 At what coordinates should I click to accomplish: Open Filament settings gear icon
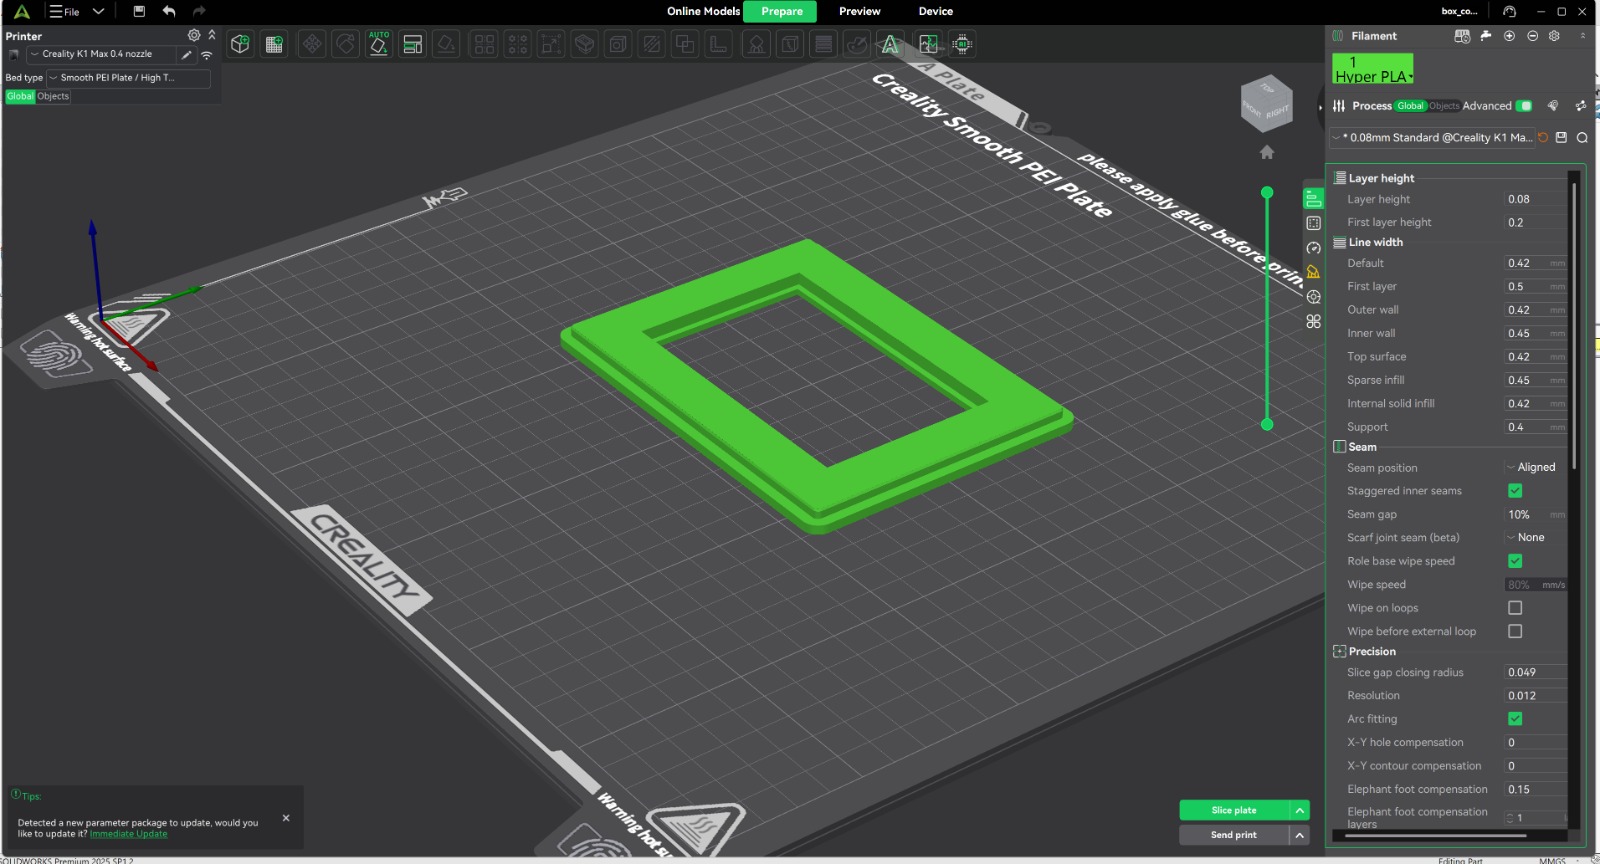click(x=1554, y=36)
